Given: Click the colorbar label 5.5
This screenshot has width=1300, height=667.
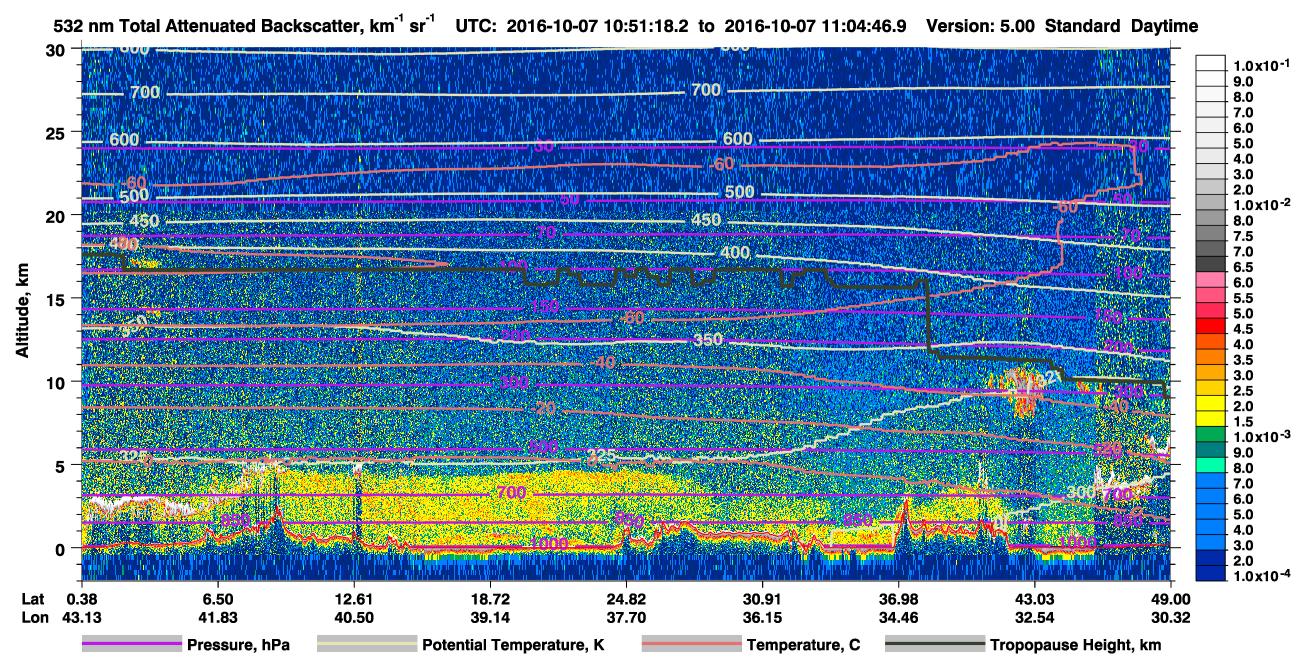Looking at the screenshot, I should (x=1245, y=298).
